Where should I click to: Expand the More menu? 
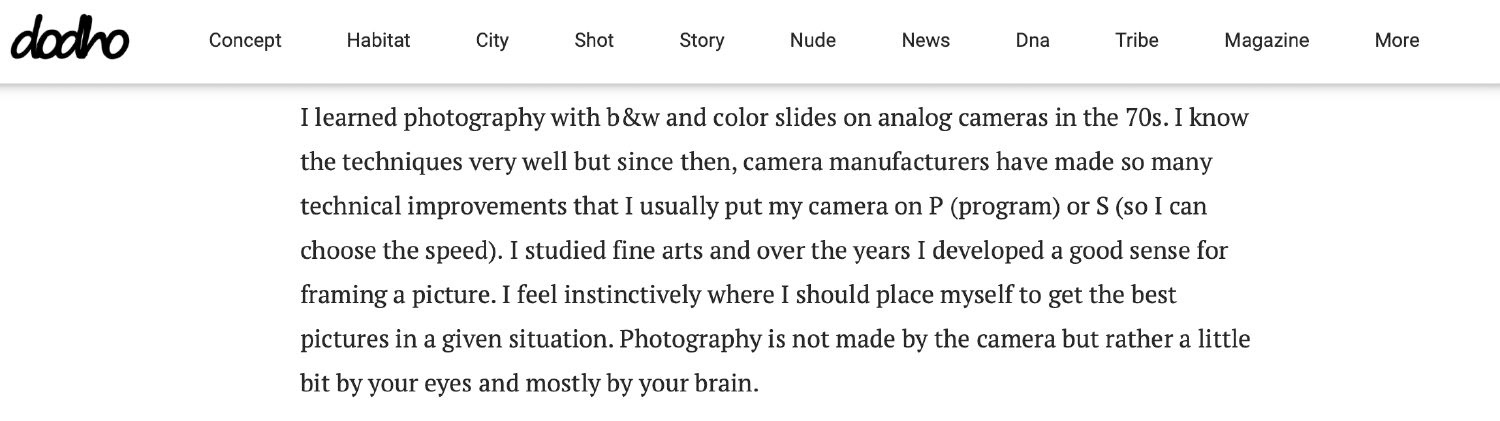tap(1397, 41)
